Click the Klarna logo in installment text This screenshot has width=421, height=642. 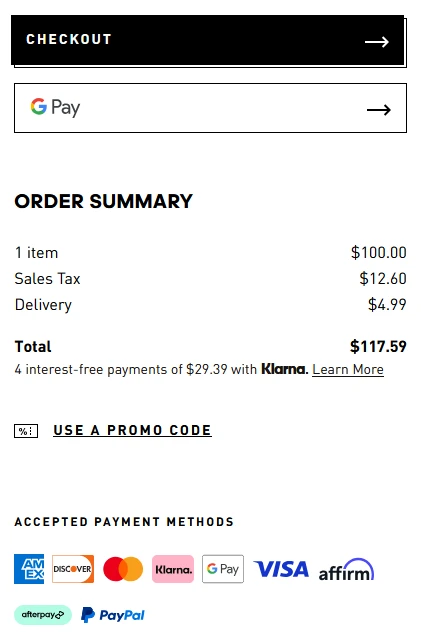click(285, 369)
